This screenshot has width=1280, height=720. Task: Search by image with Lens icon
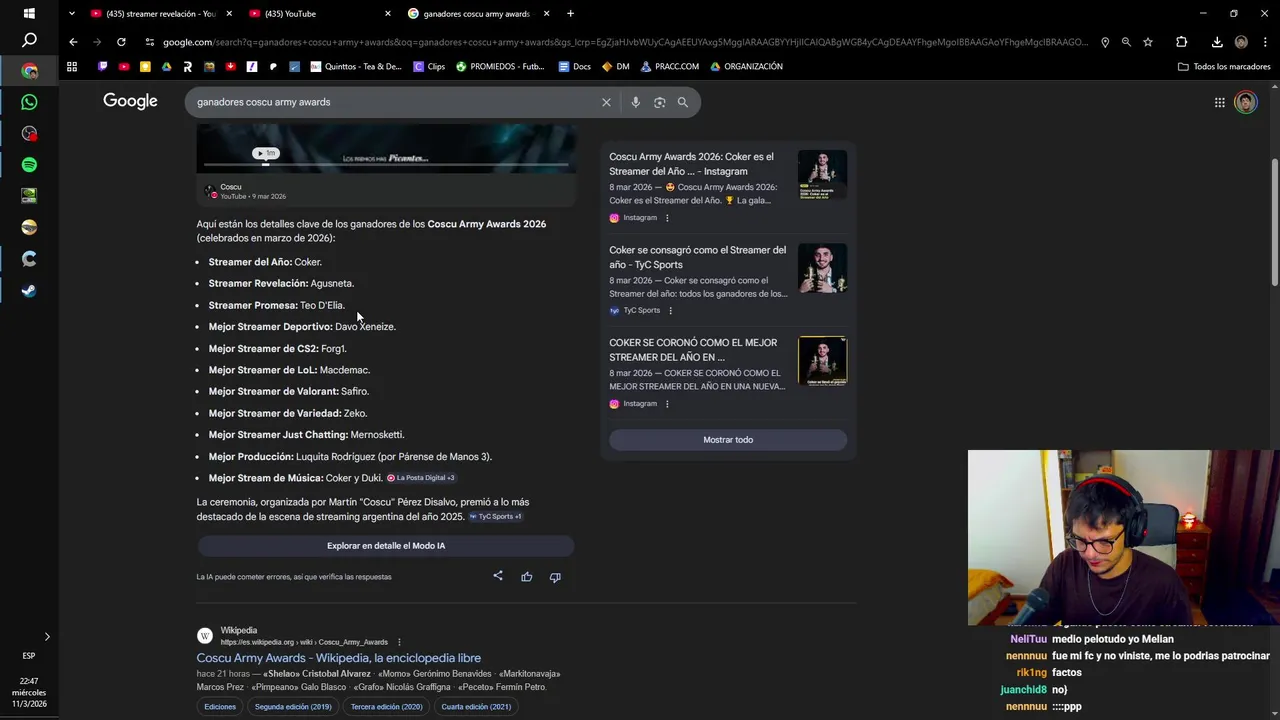coord(659,102)
